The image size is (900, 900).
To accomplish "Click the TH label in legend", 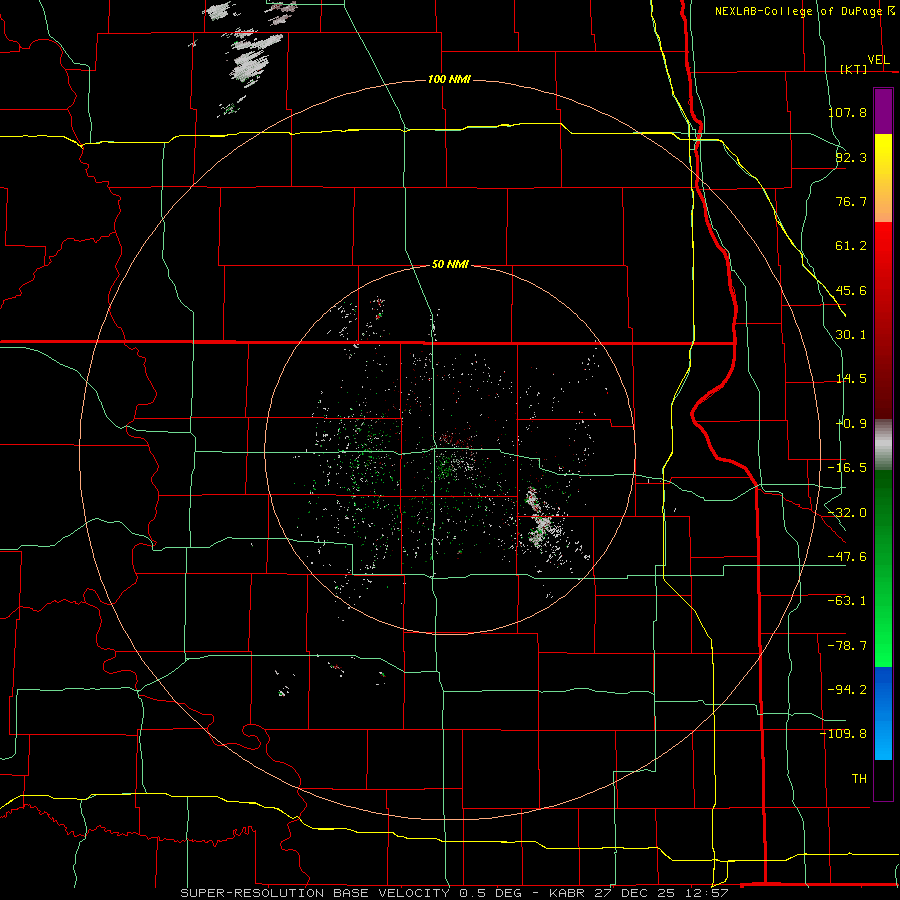I will 859,779.
